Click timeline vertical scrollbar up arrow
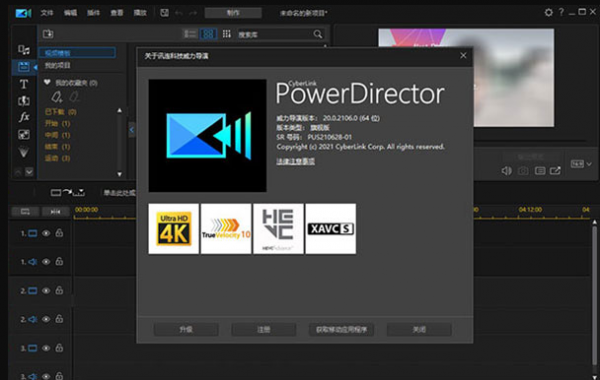Image resolution: width=600 pixels, height=380 pixels. [x=594, y=222]
